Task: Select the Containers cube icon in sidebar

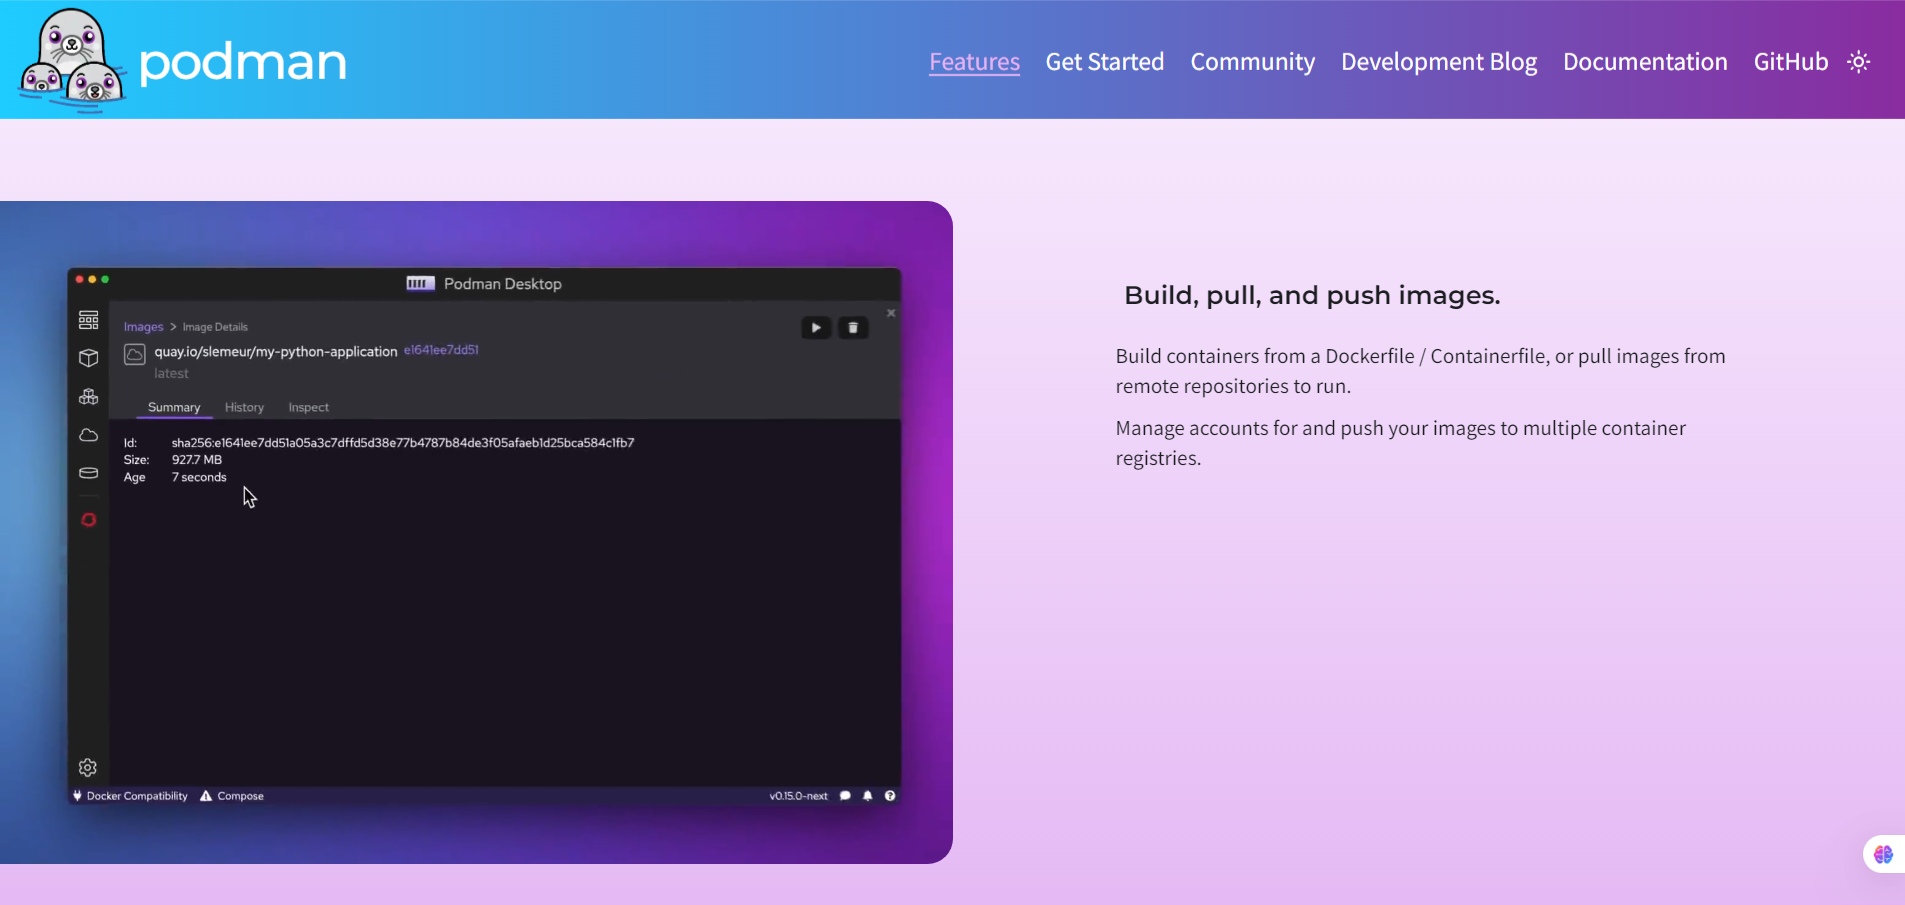Action: 88,358
